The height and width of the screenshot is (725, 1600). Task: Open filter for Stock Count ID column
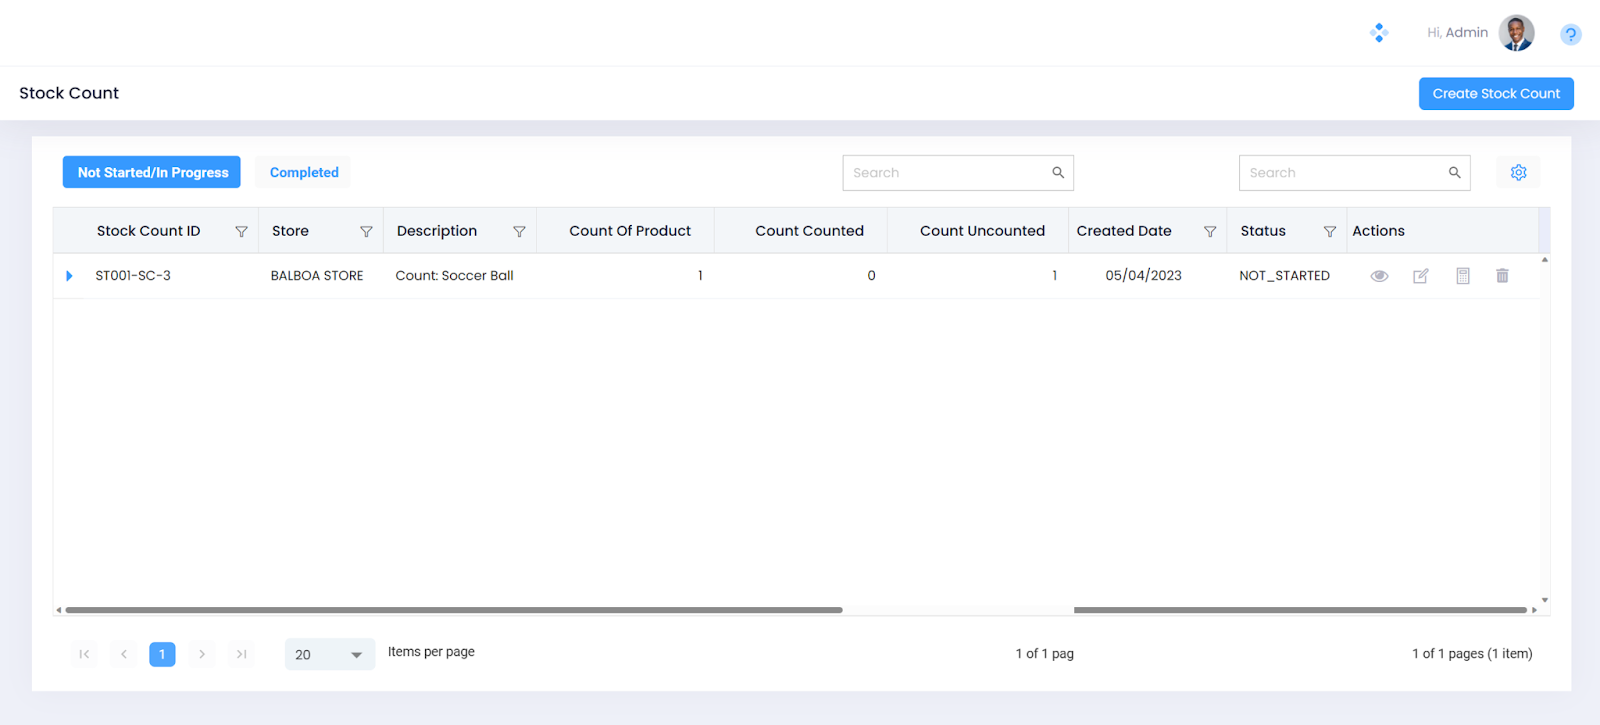tap(241, 231)
